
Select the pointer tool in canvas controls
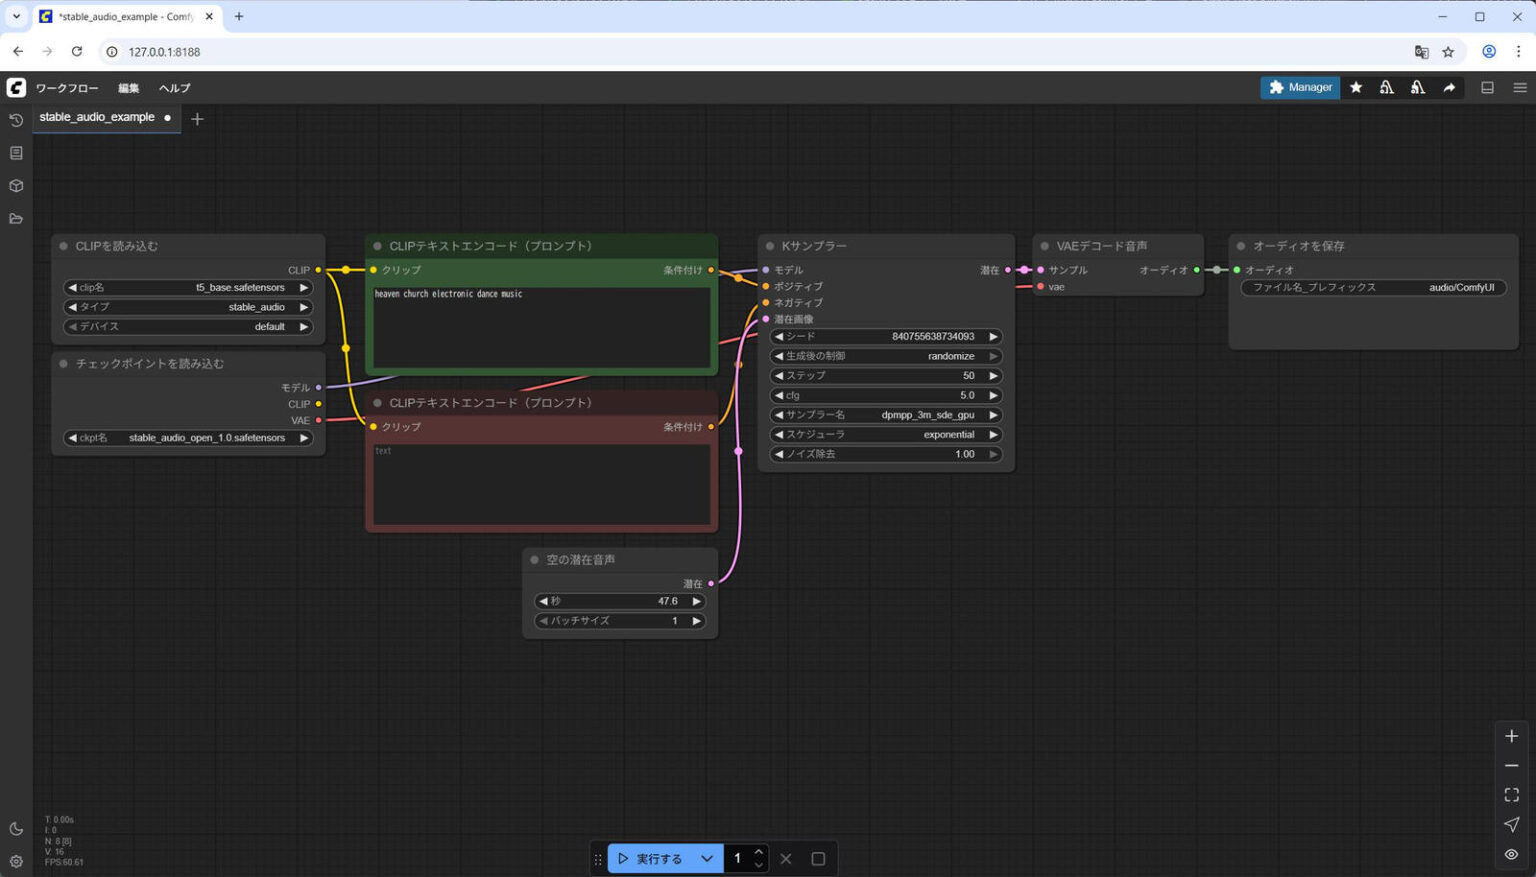click(x=1511, y=824)
